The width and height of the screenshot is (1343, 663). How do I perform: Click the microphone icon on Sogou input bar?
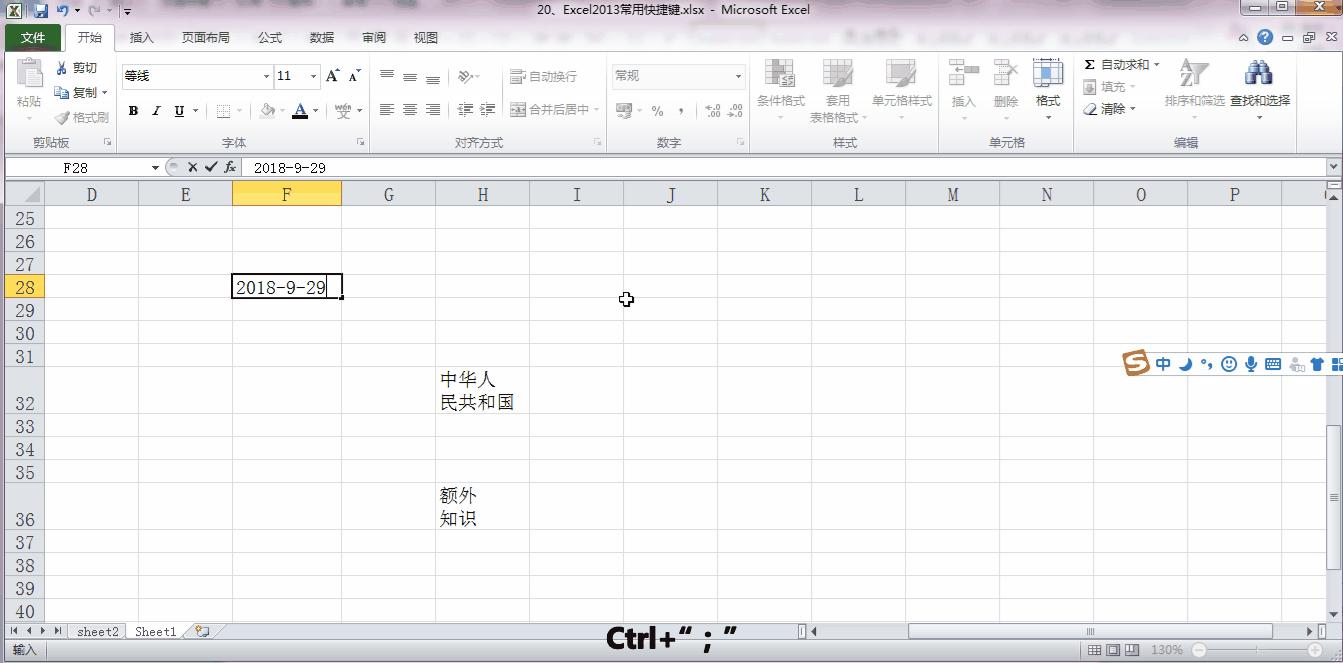[x=1250, y=364]
